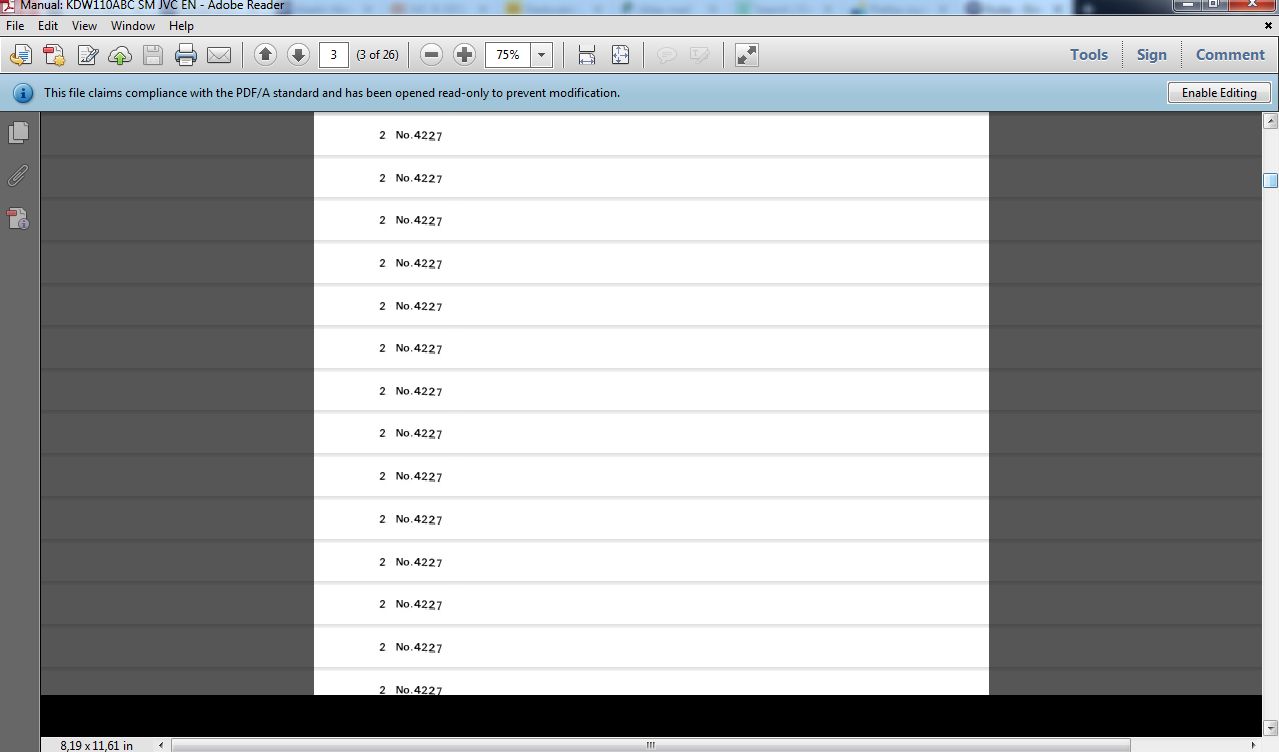Send file by email envelope icon
1279x752 pixels.
(x=219, y=55)
